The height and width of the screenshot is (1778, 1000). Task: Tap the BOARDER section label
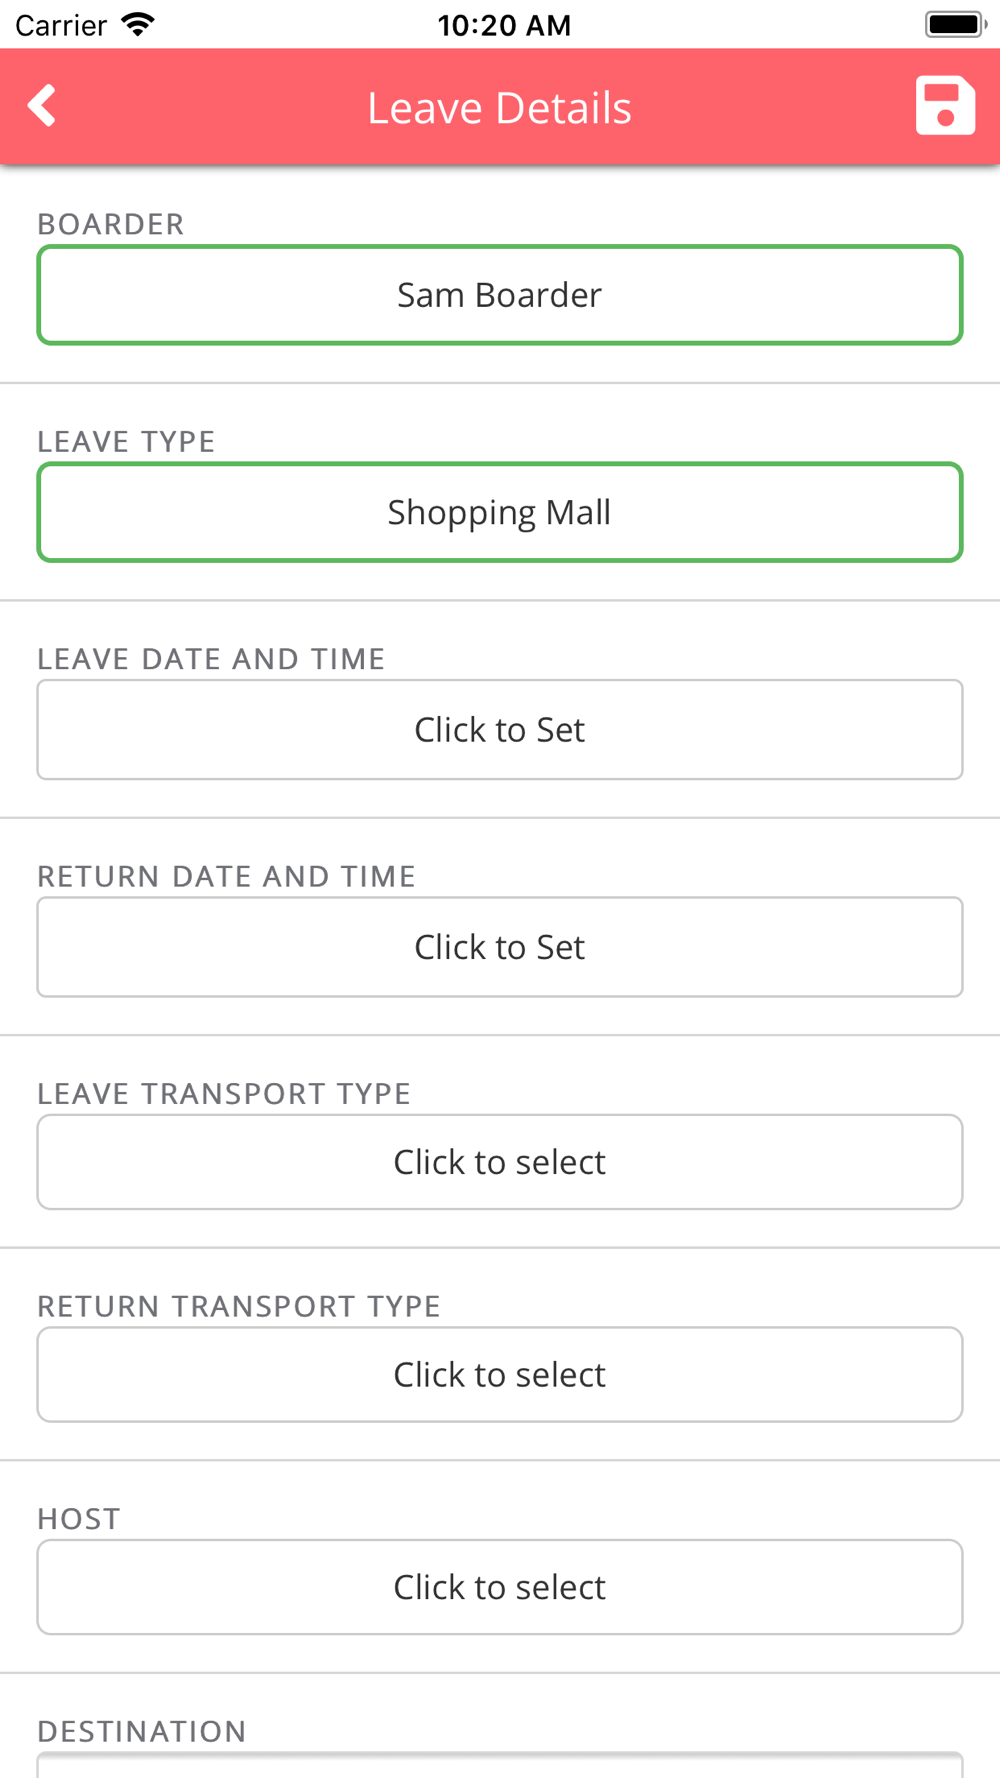click(x=111, y=224)
